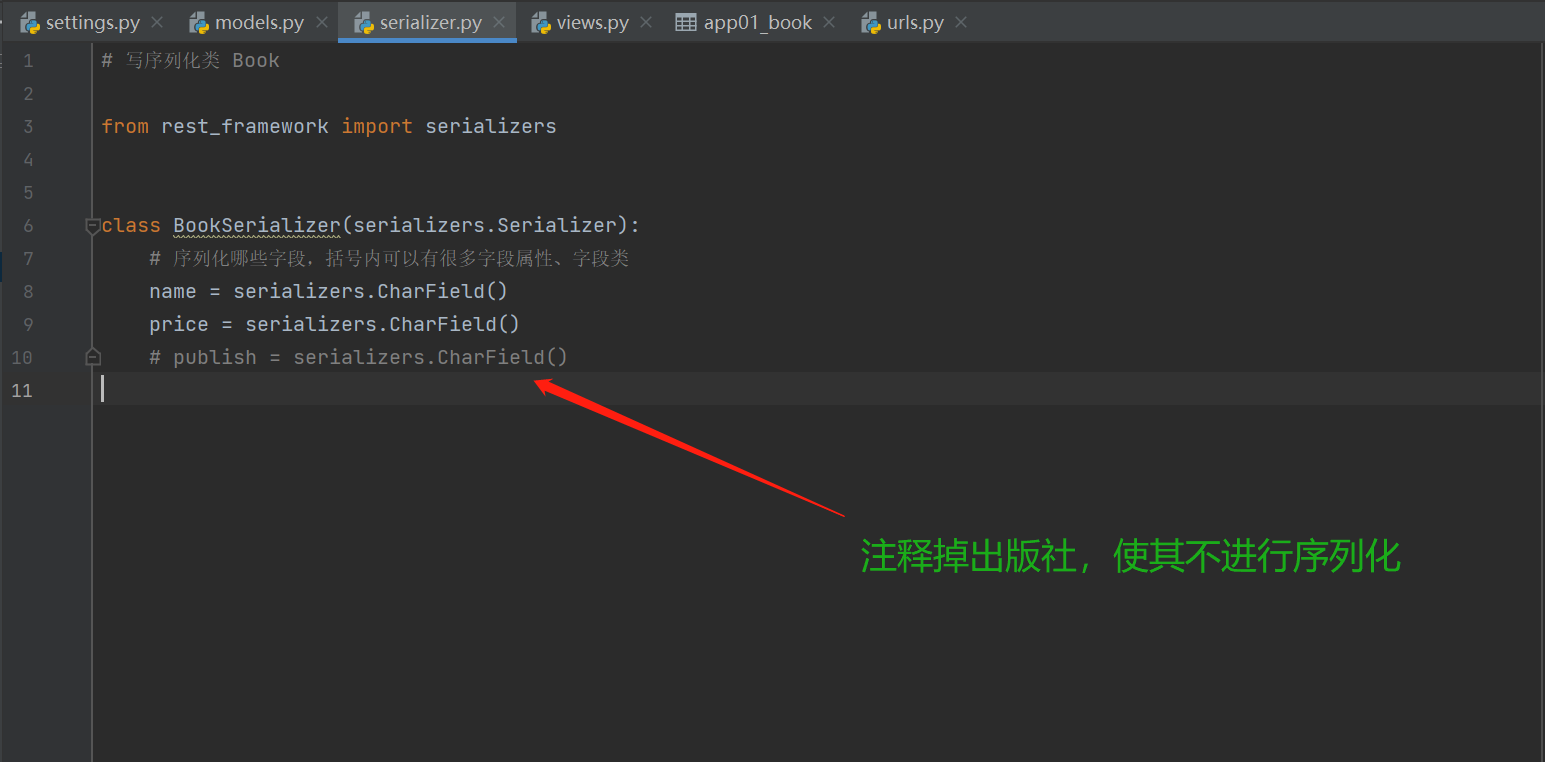This screenshot has height=762, width=1545.
Task: Click the comment "# 写序列化类 Book"
Action: click(x=190, y=60)
